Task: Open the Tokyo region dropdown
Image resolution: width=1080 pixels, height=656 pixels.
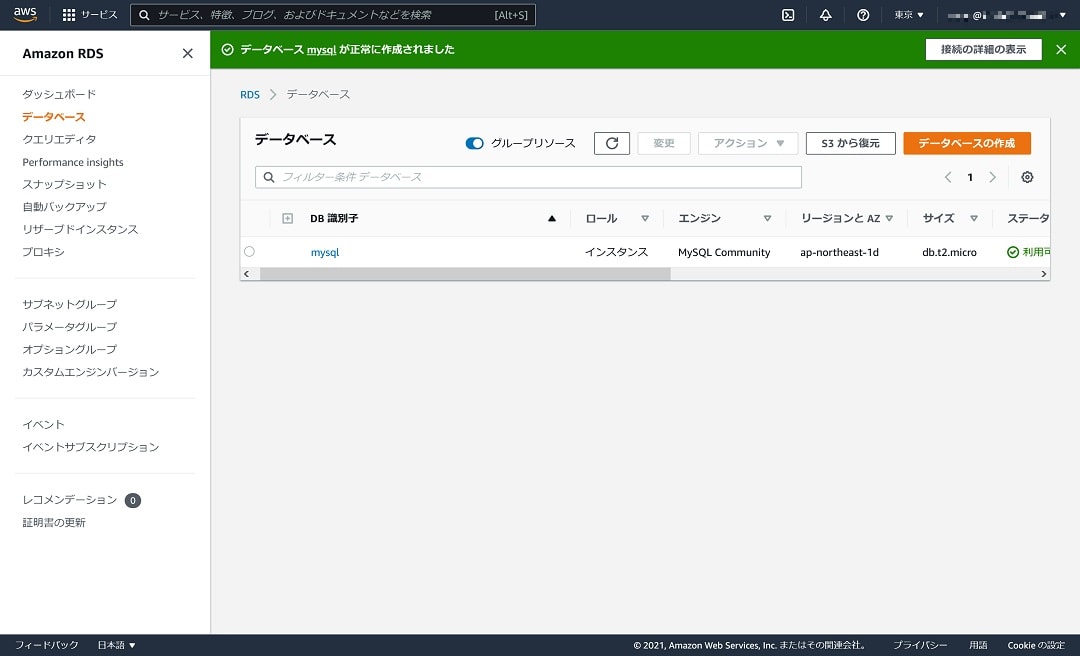Action: coord(908,14)
